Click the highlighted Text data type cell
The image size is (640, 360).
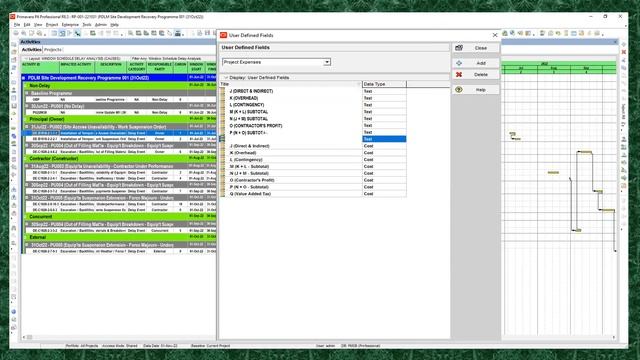click(384, 139)
